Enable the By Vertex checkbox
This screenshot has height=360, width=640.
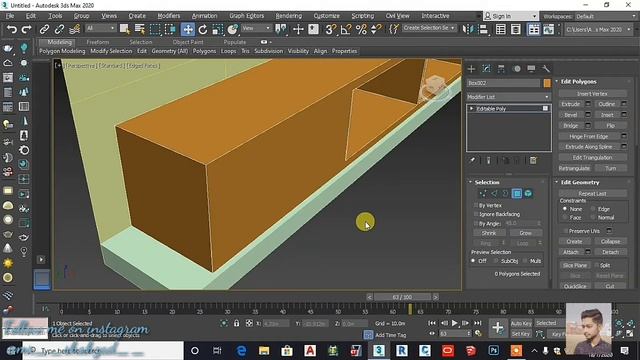(476, 205)
